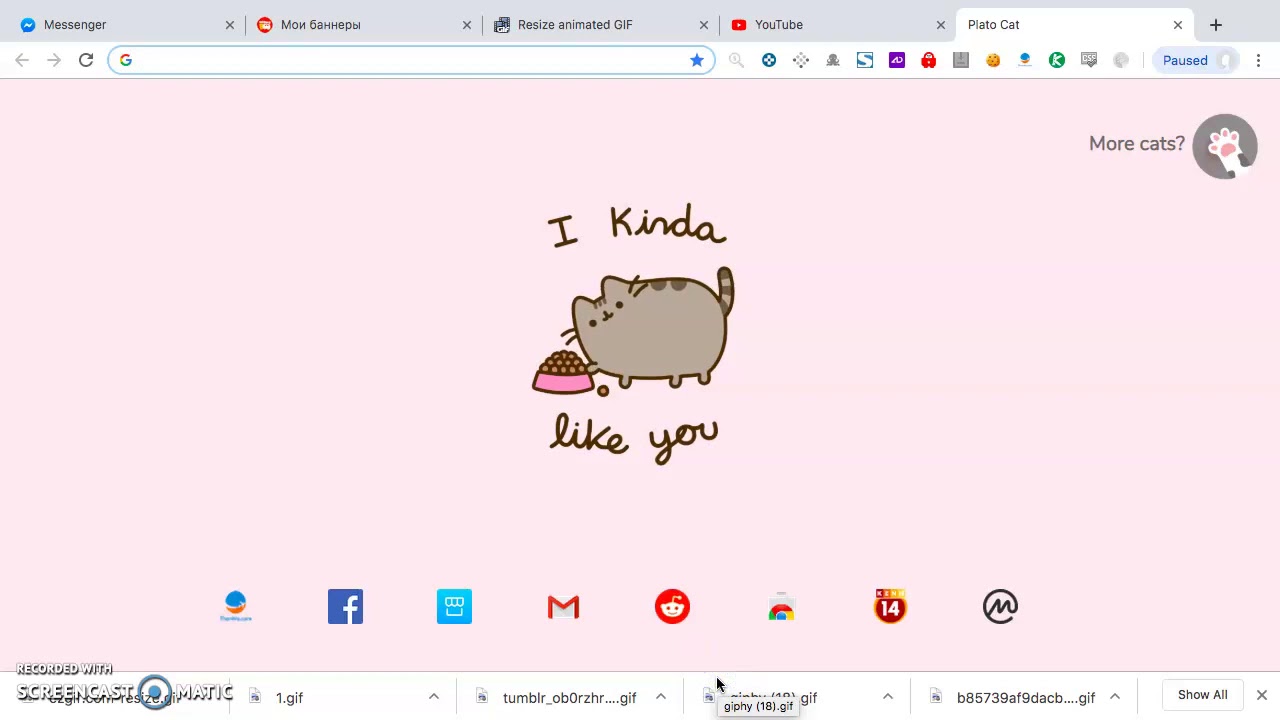Click Show All downloads button

coord(1202,695)
